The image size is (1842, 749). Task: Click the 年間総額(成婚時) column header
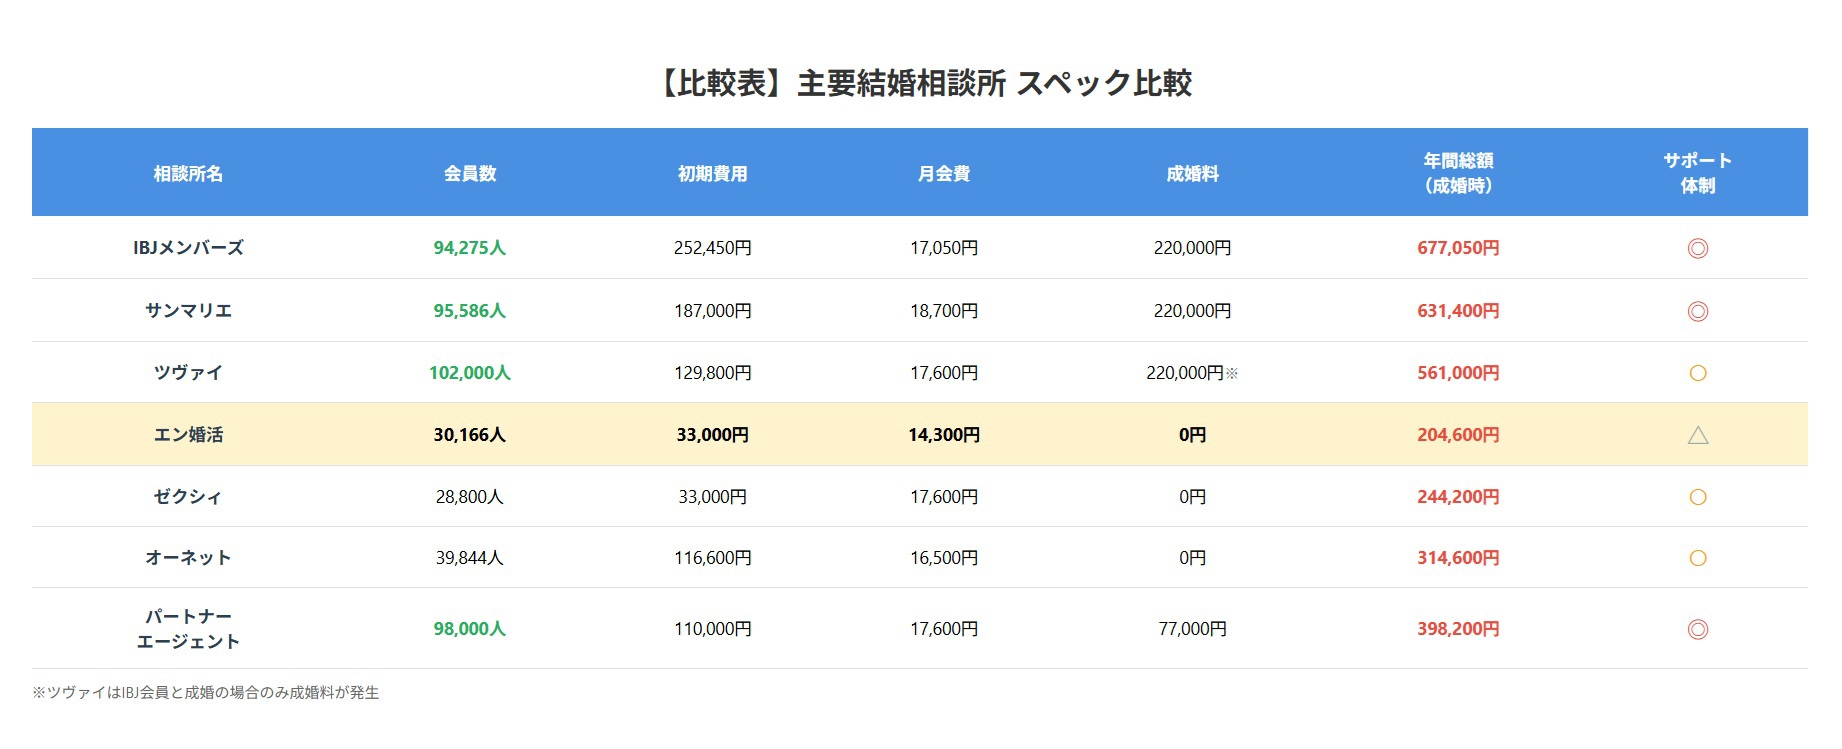point(1458,173)
